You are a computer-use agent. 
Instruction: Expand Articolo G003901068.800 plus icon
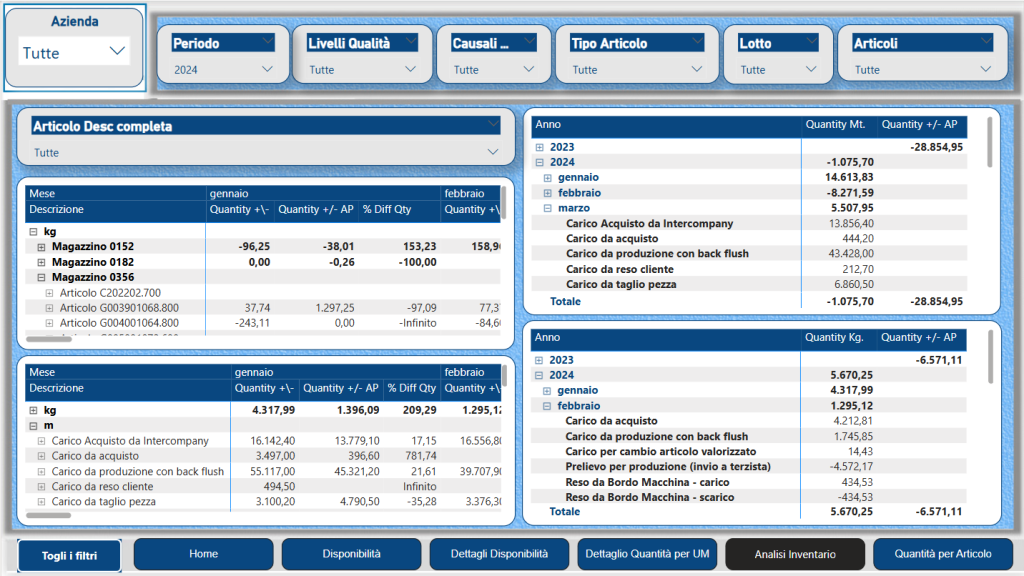(x=50, y=308)
